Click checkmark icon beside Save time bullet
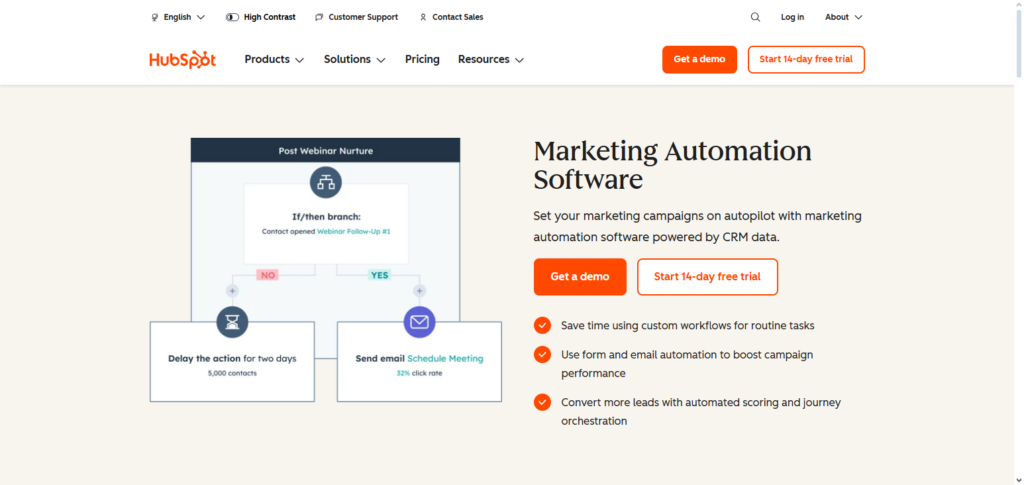The height and width of the screenshot is (485, 1024). 542,325
